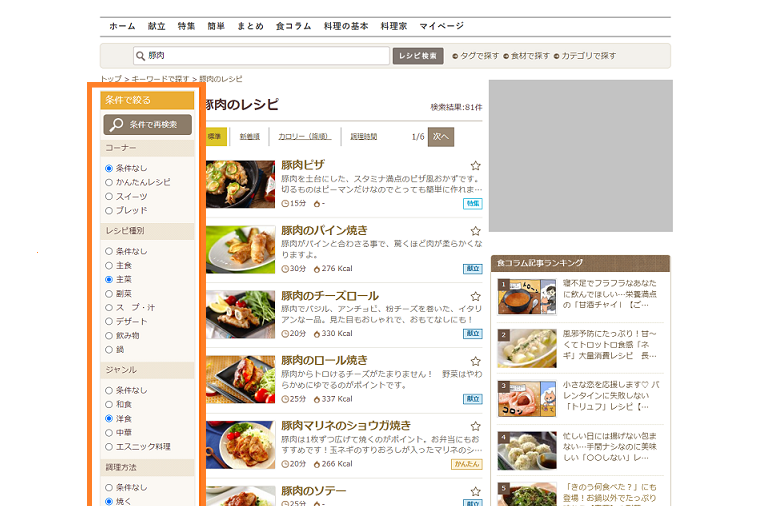Select 和食 in the ジャンル filter
The height and width of the screenshot is (506, 764).
[109, 404]
